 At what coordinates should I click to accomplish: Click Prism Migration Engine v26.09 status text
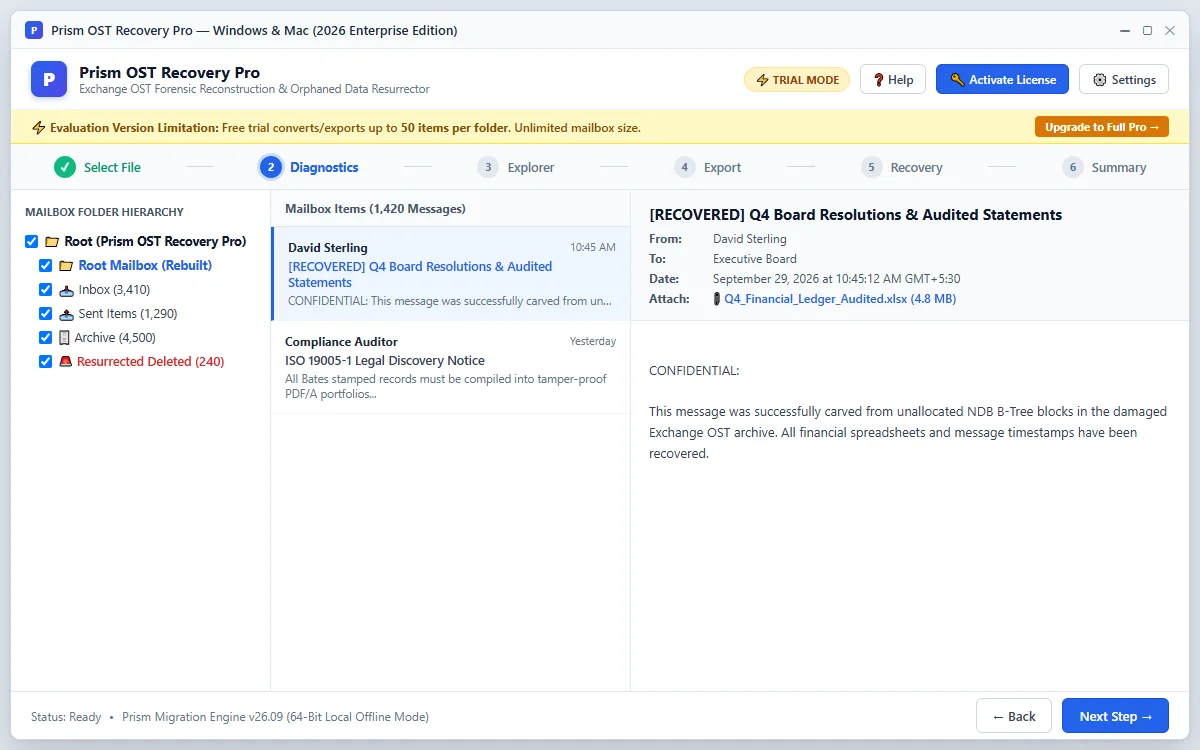(x=275, y=717)
